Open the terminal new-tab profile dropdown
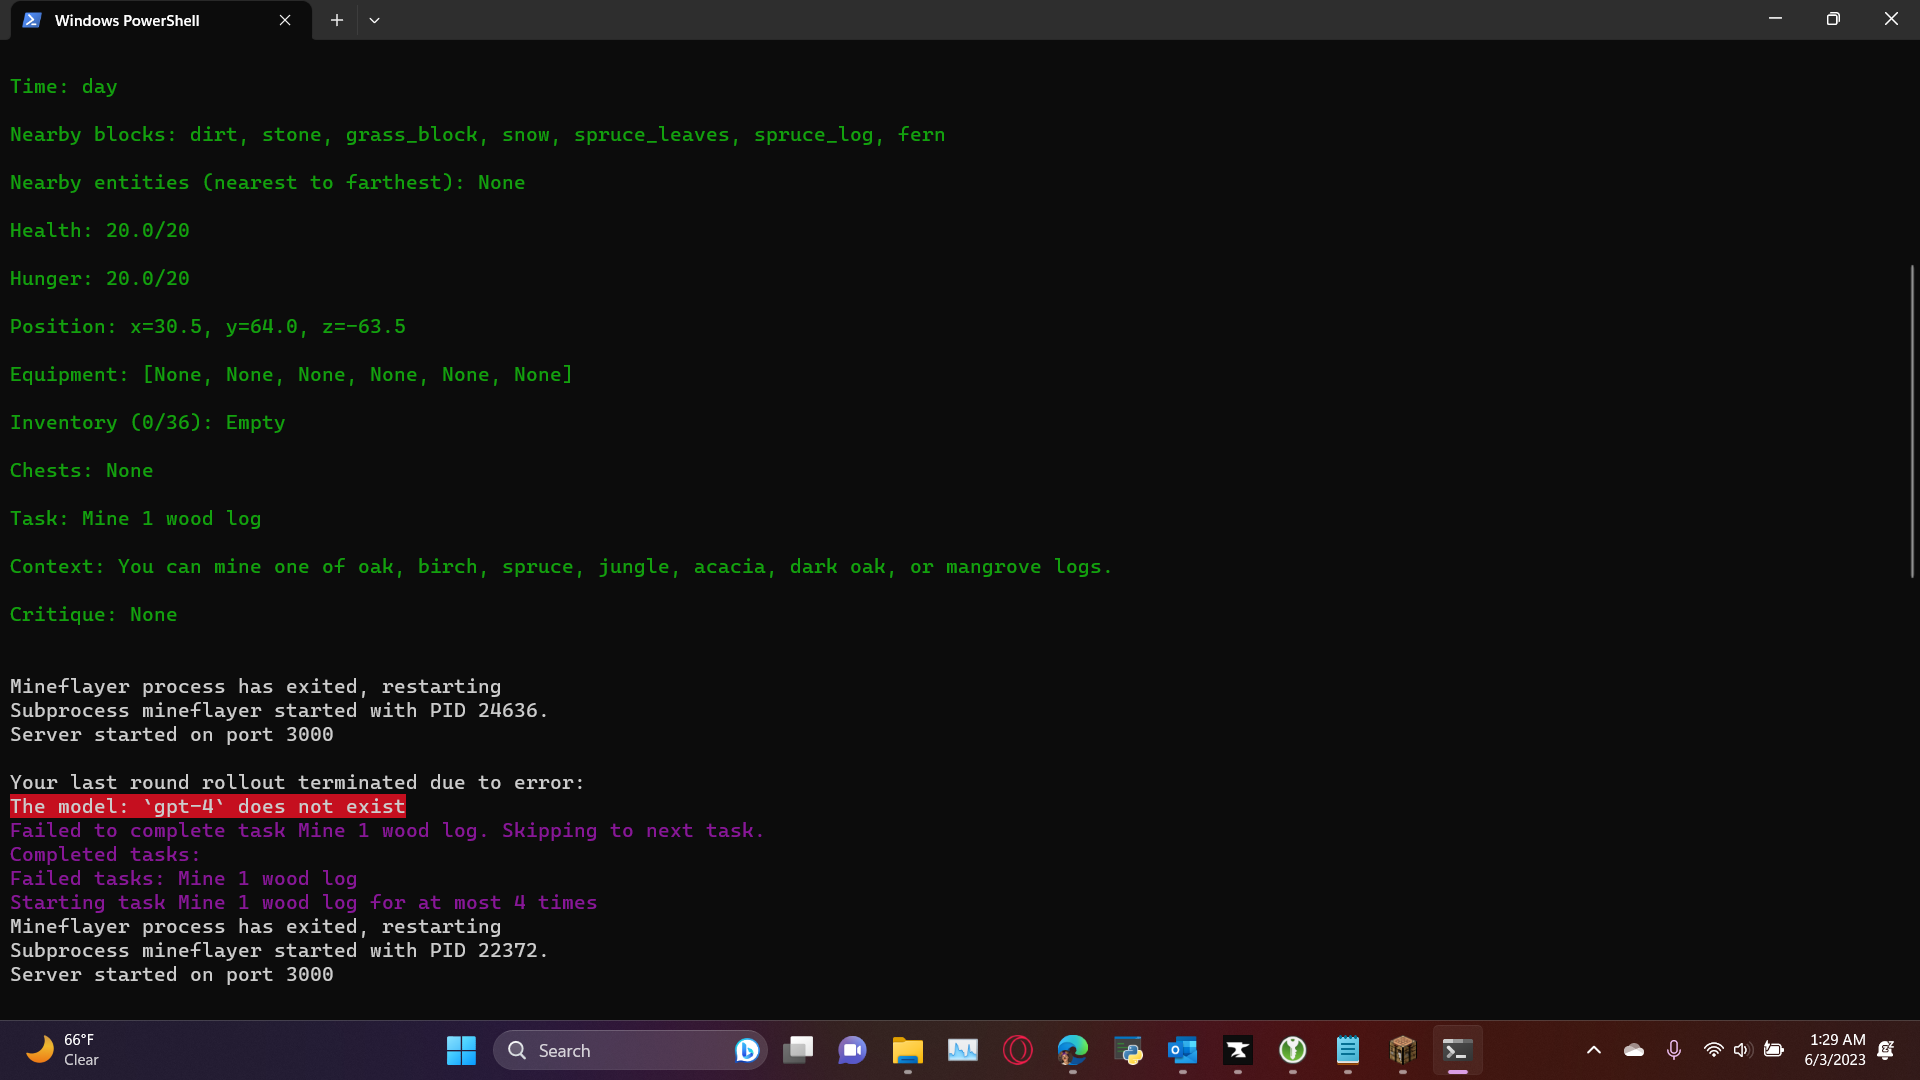The image size is (1920, 1080). [374, 19]
